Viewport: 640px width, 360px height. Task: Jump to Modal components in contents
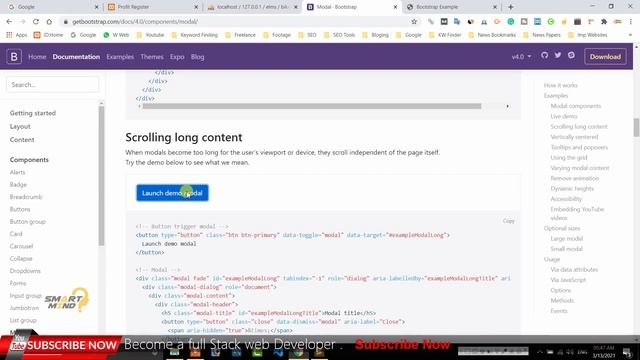tap(576, 106)
